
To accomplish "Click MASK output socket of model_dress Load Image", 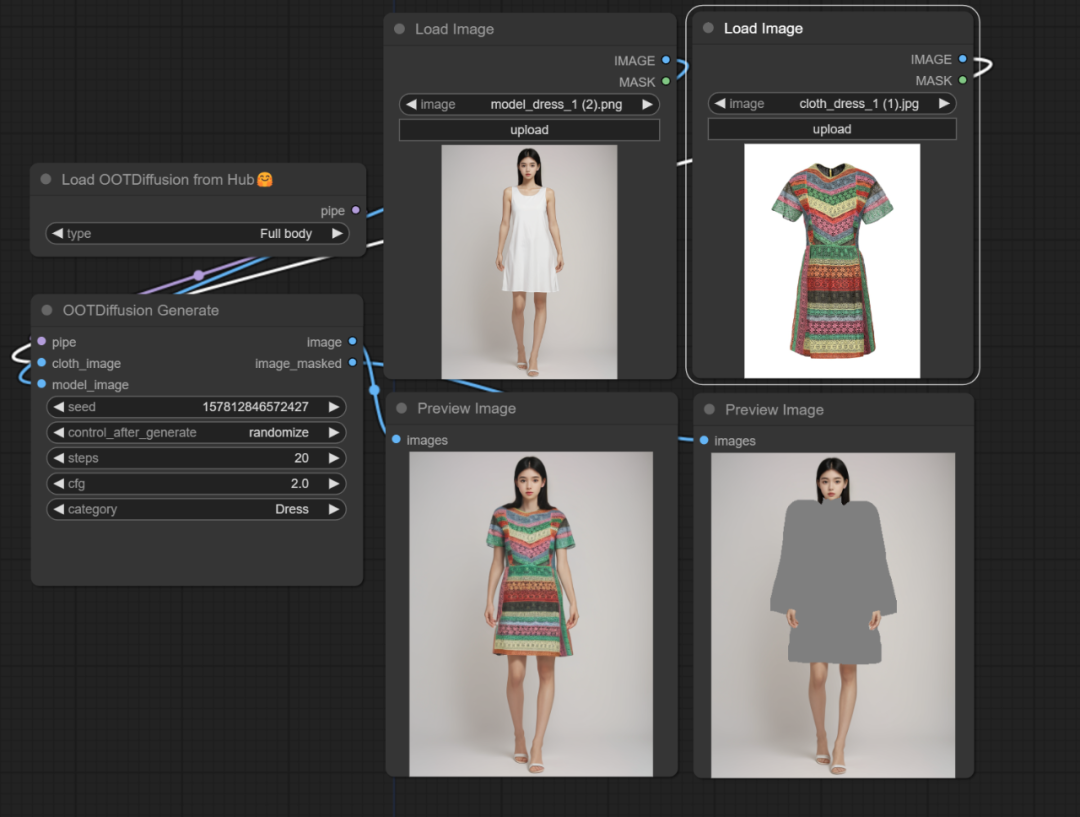I will (x=666, y=81).
